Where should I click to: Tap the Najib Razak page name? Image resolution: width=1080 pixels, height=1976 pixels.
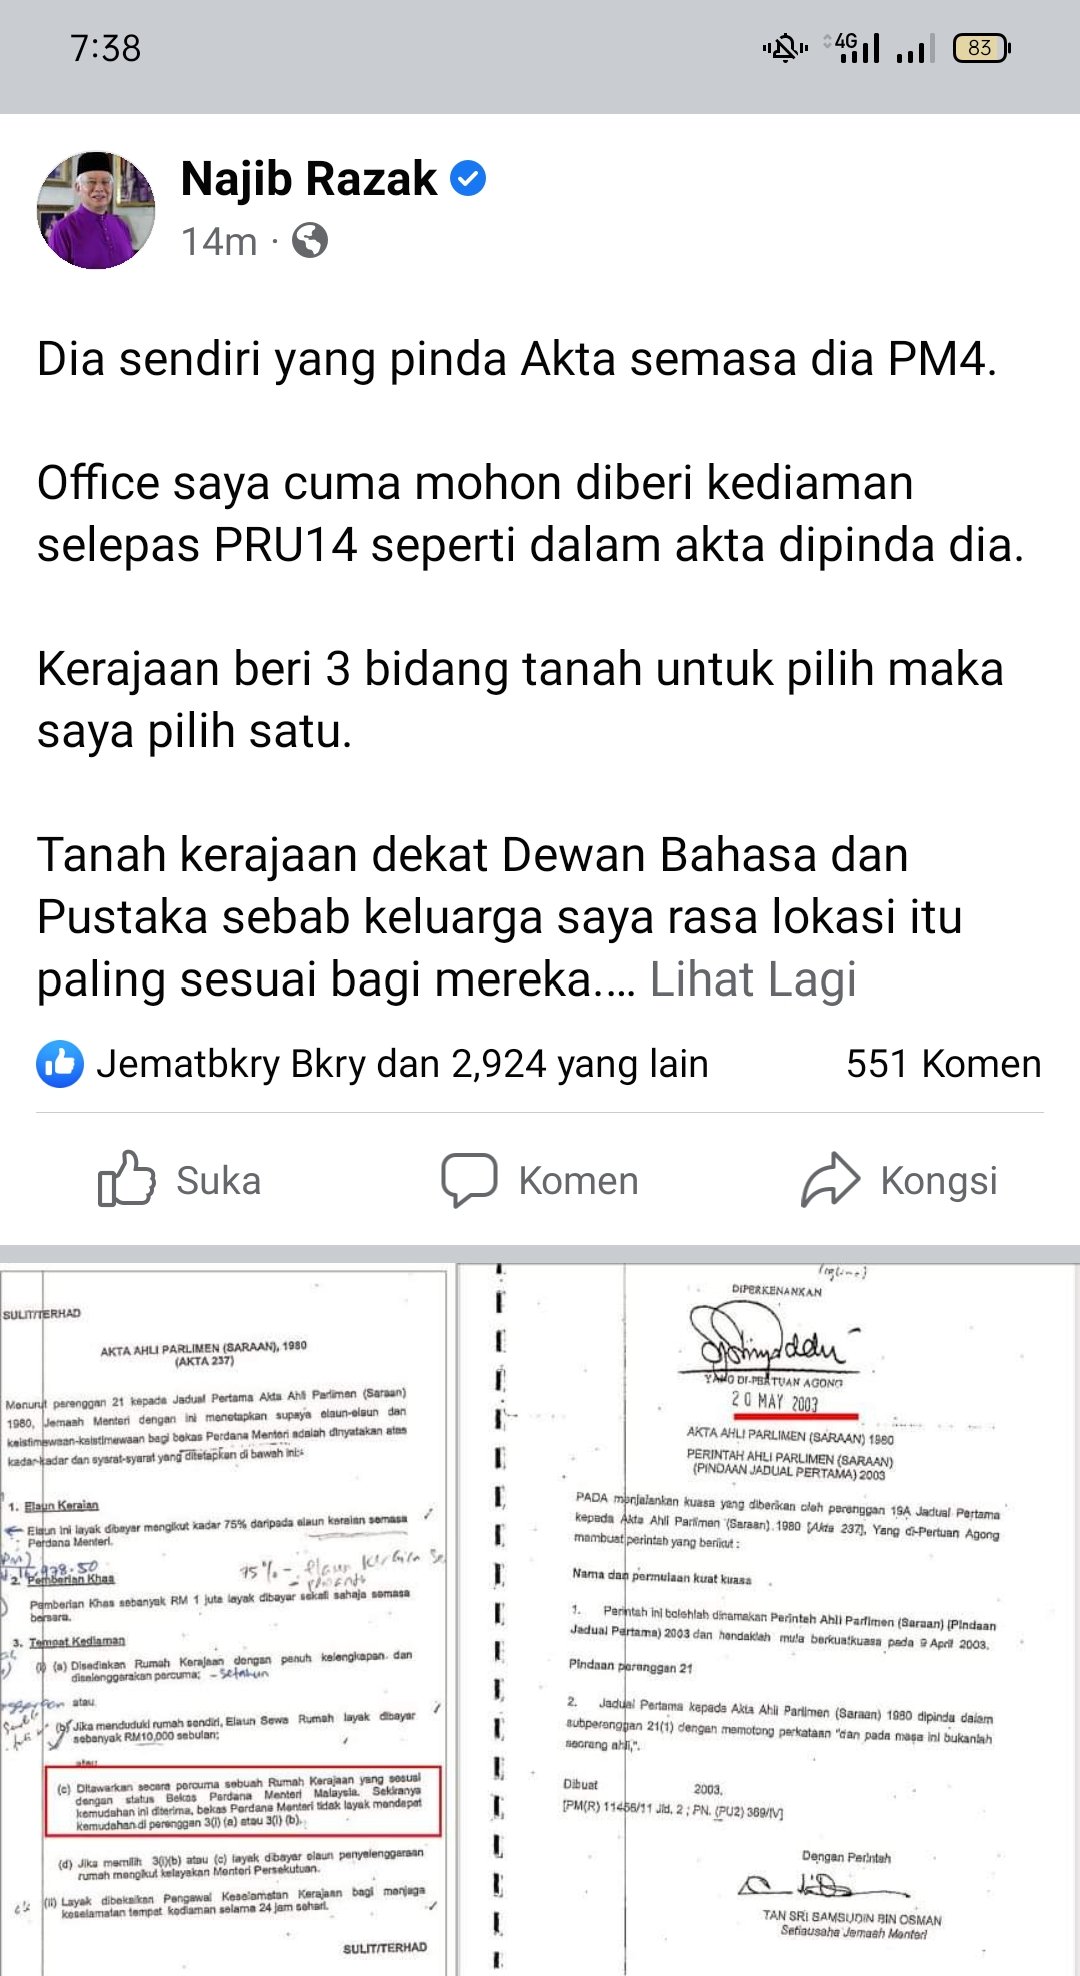[x=309, y=179]
